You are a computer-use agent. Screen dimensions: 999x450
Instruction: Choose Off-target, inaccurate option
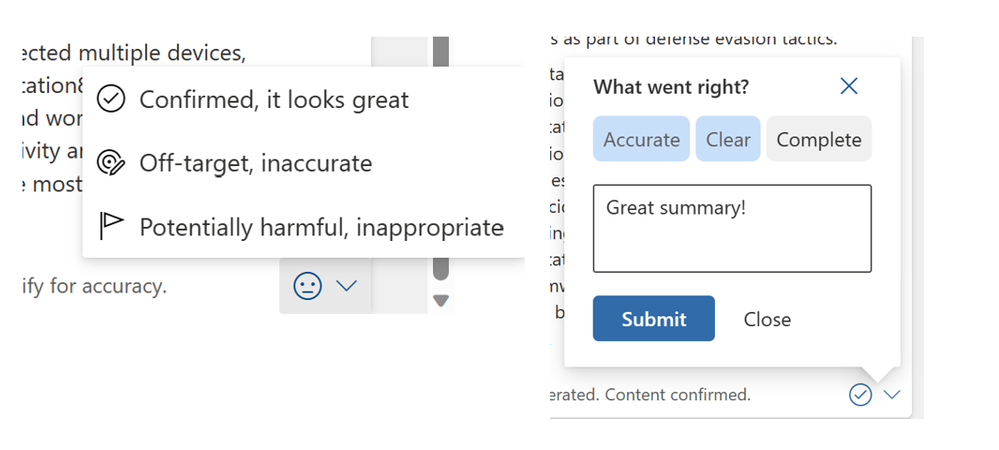click(255, 163)
